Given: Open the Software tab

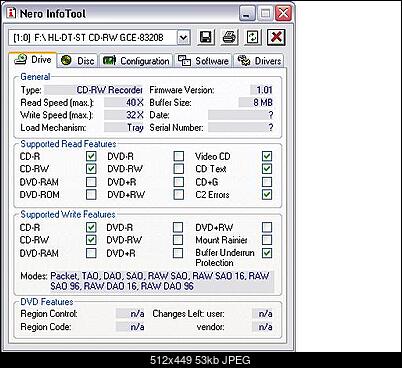Looking at the screenshot, I should point(203,61).
